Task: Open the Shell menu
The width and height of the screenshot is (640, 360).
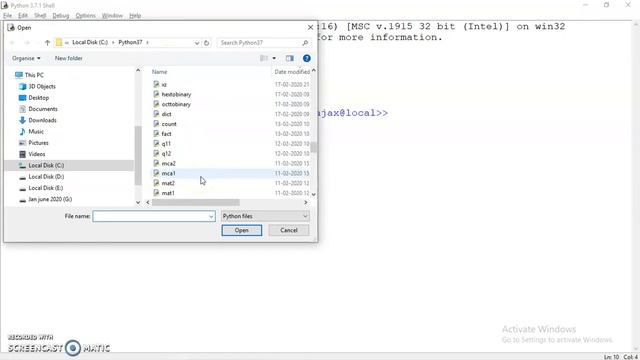Action: pos(40,16)
